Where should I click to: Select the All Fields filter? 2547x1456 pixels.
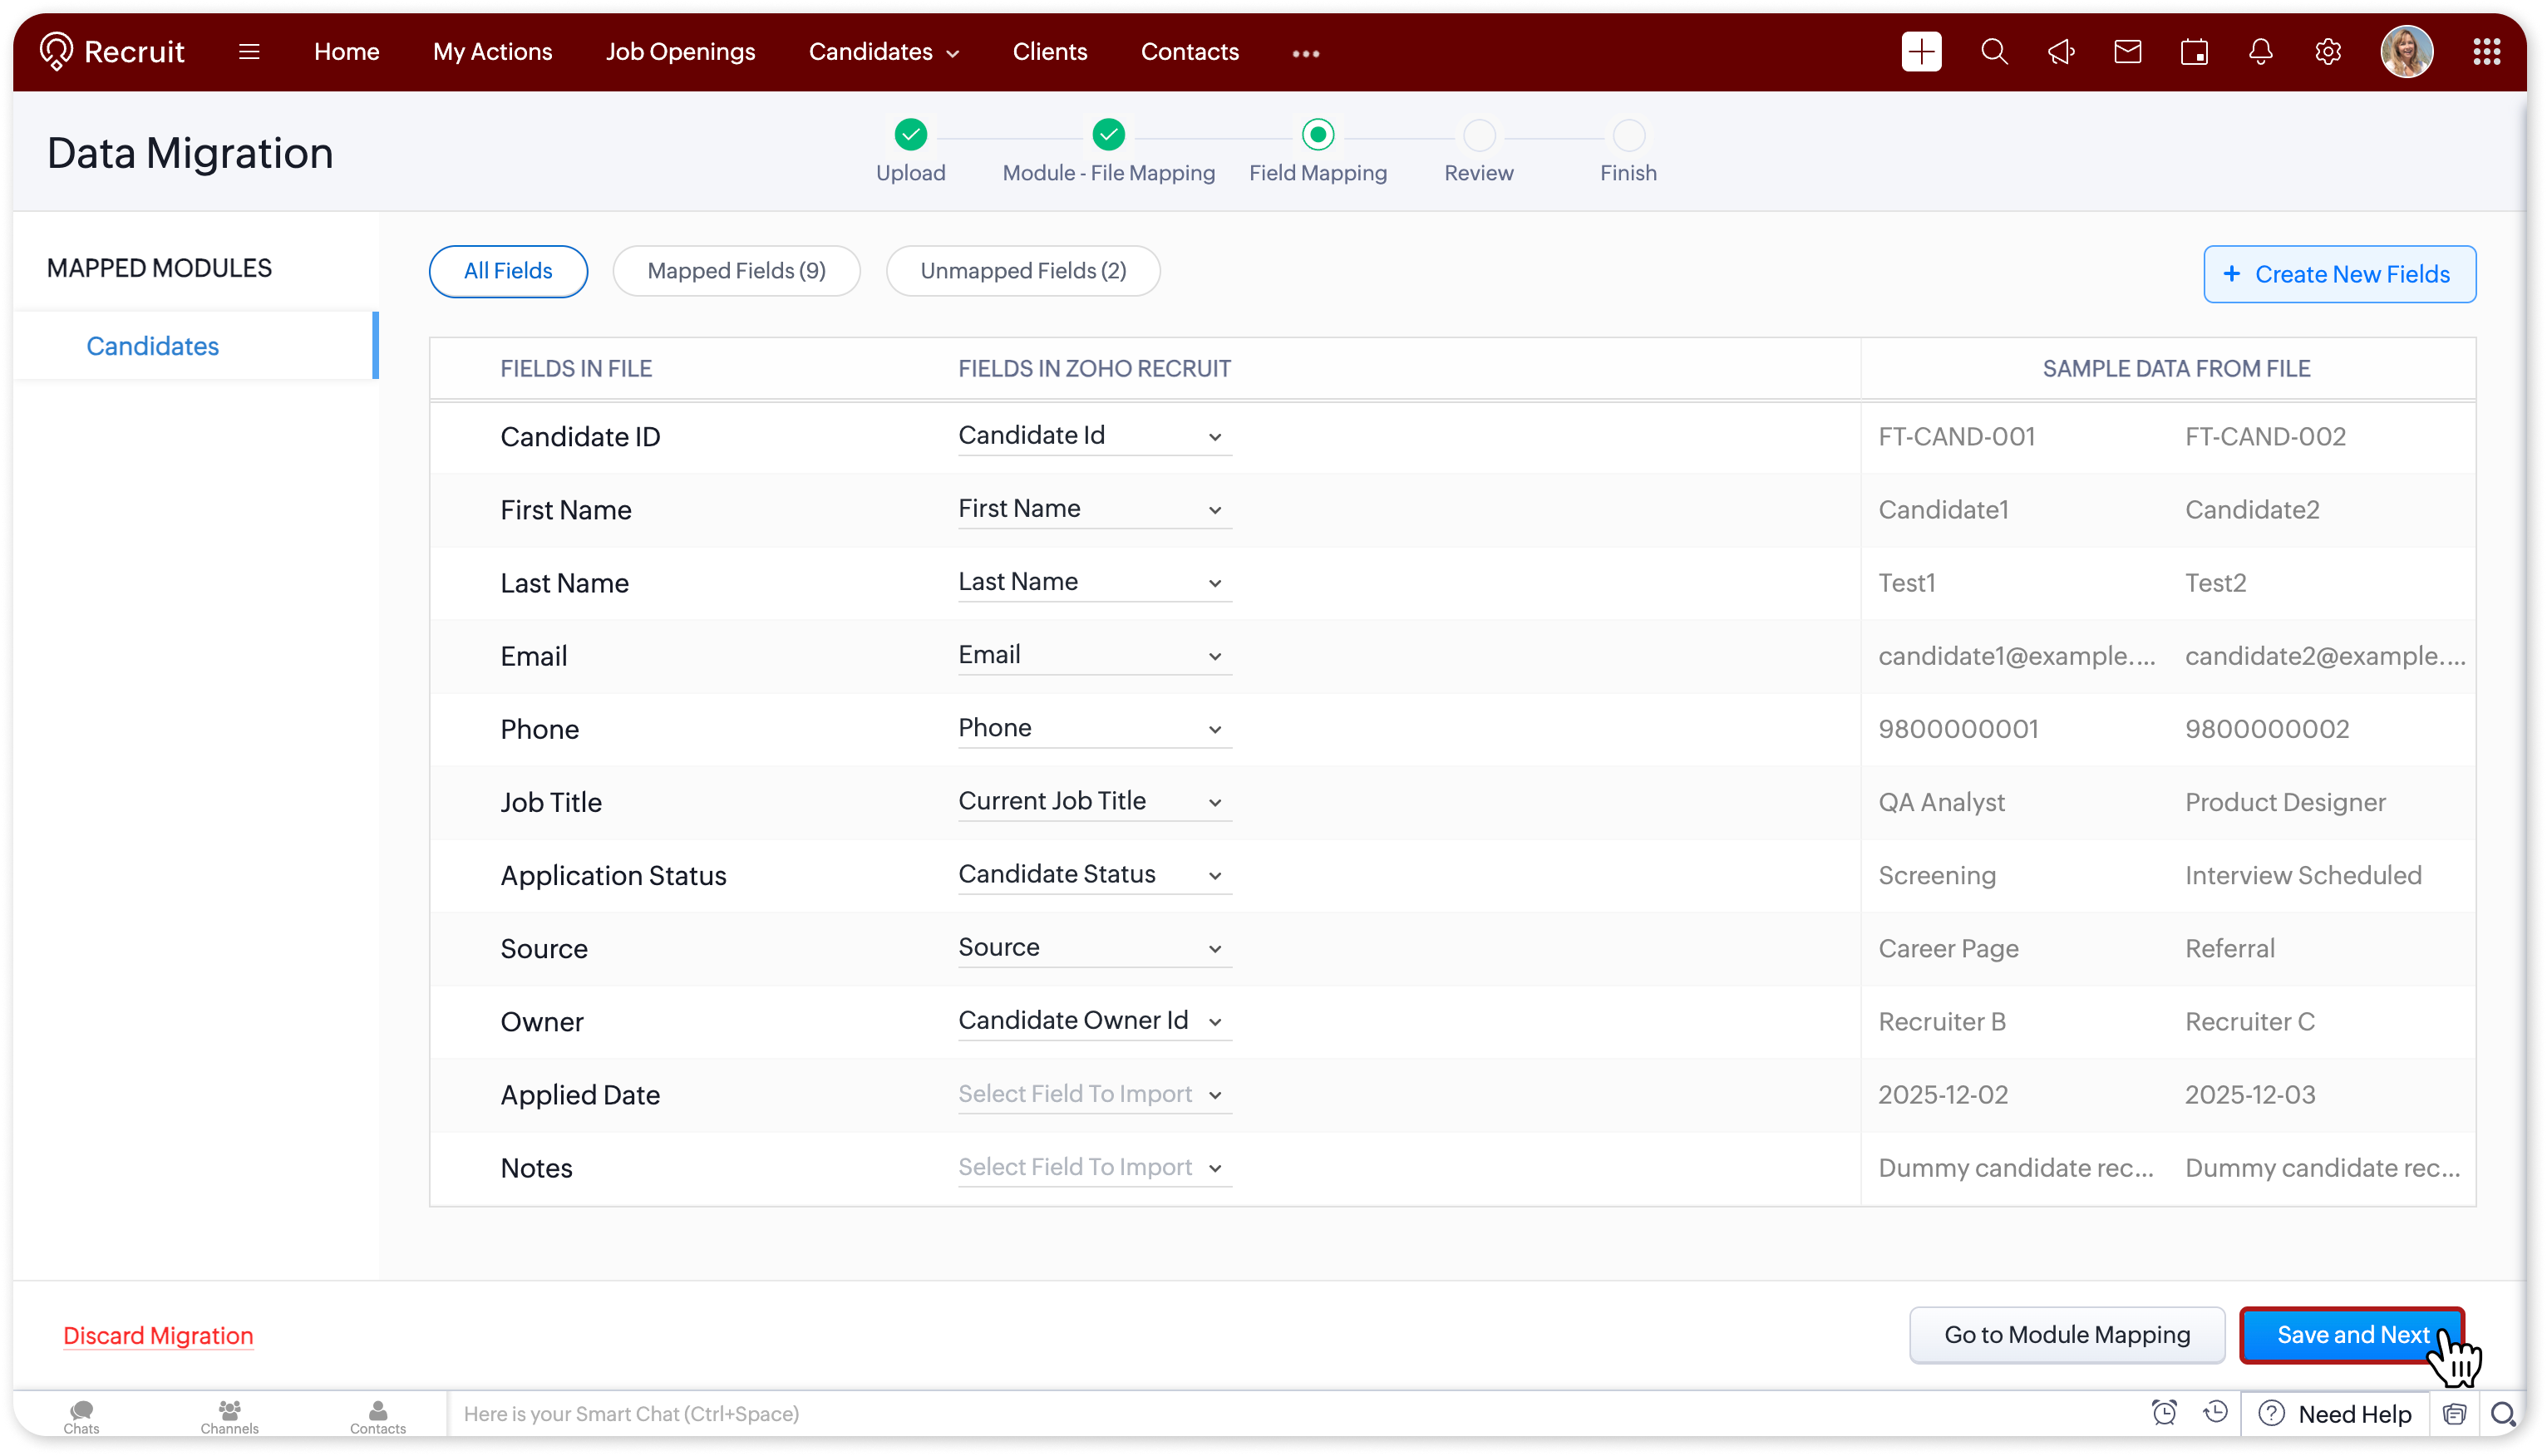coord(508,271)
